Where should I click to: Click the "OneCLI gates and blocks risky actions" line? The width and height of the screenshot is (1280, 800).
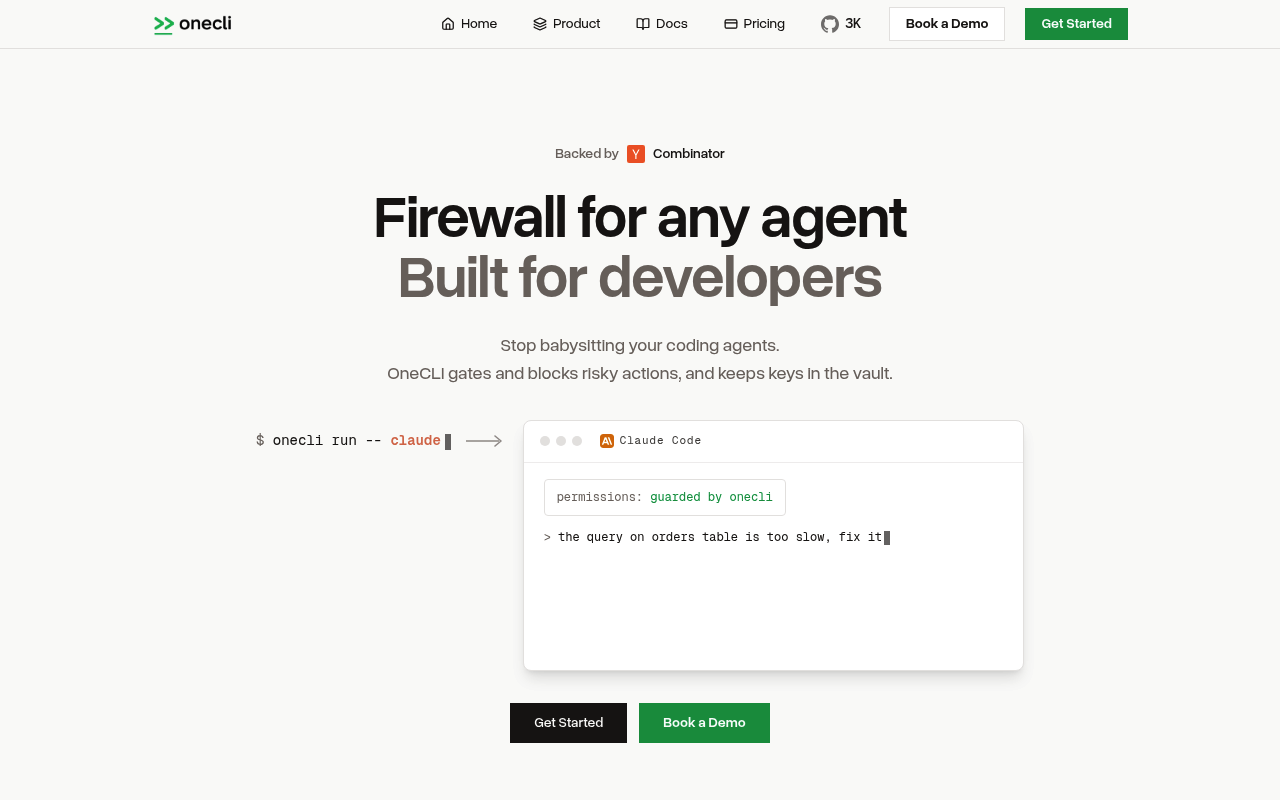point(640,374)
